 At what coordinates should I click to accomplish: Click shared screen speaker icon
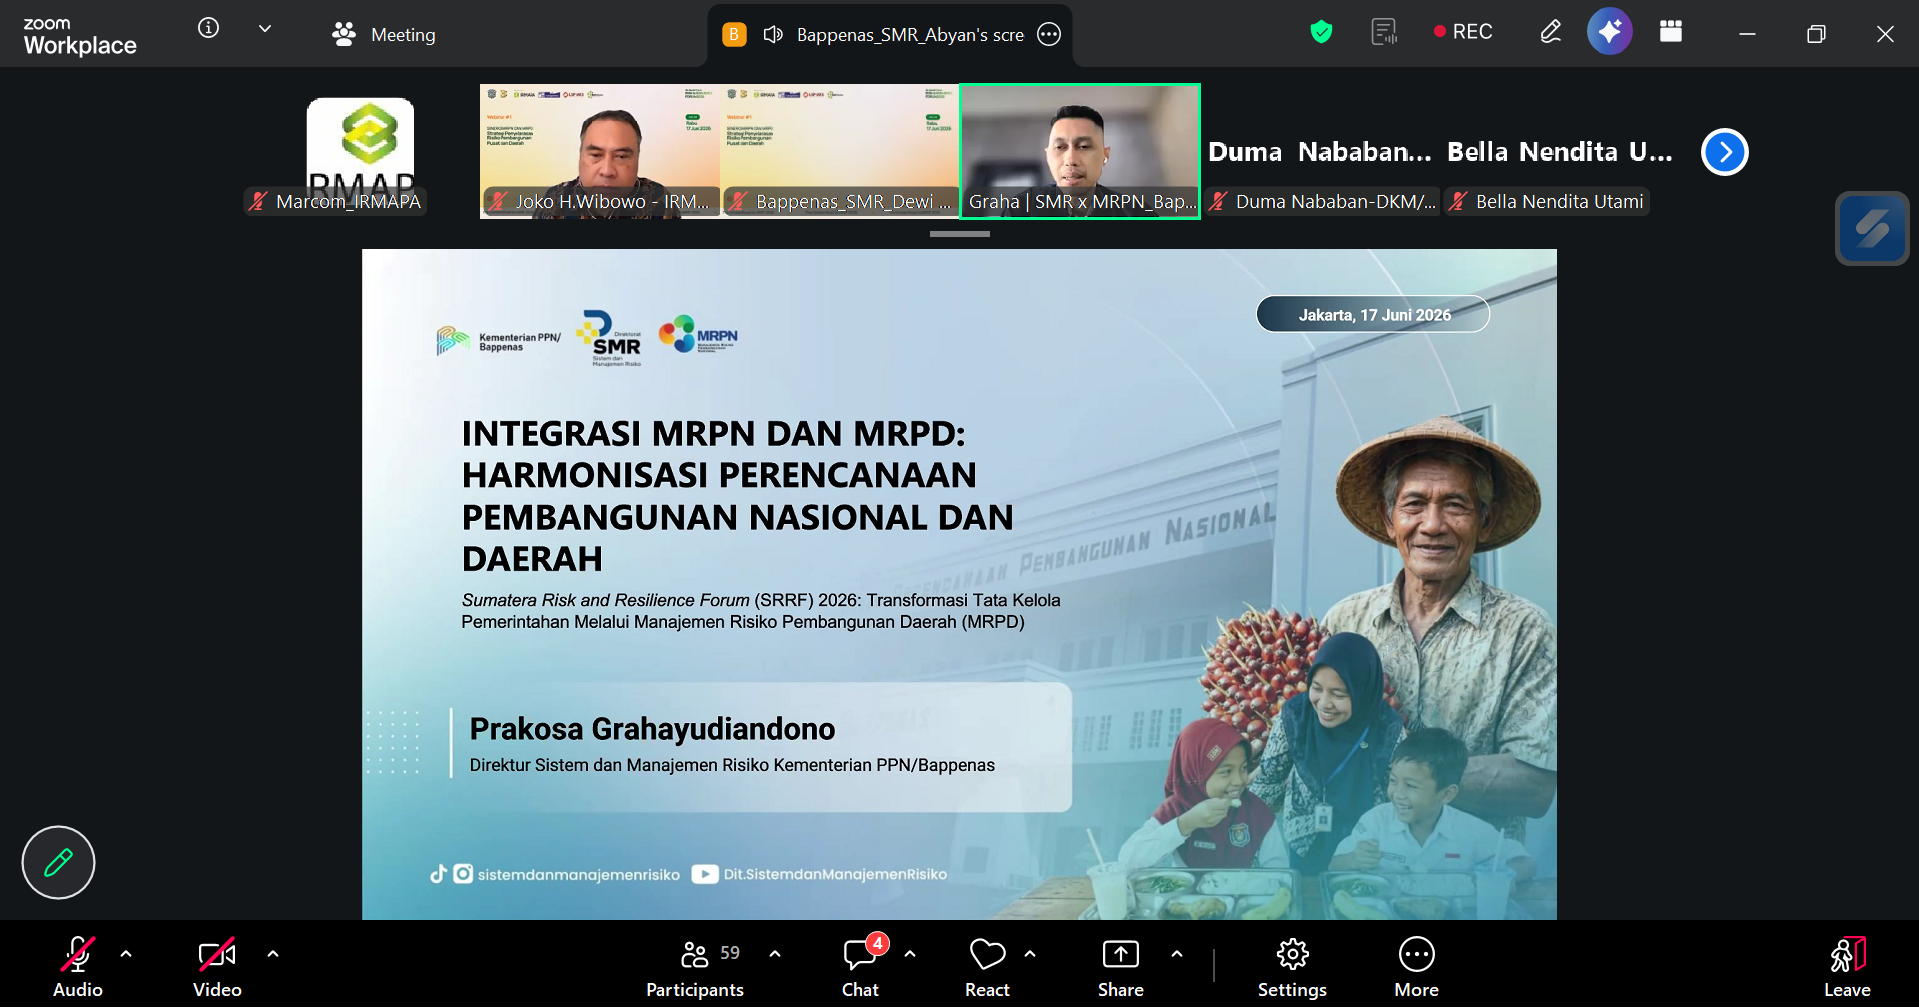773,35
